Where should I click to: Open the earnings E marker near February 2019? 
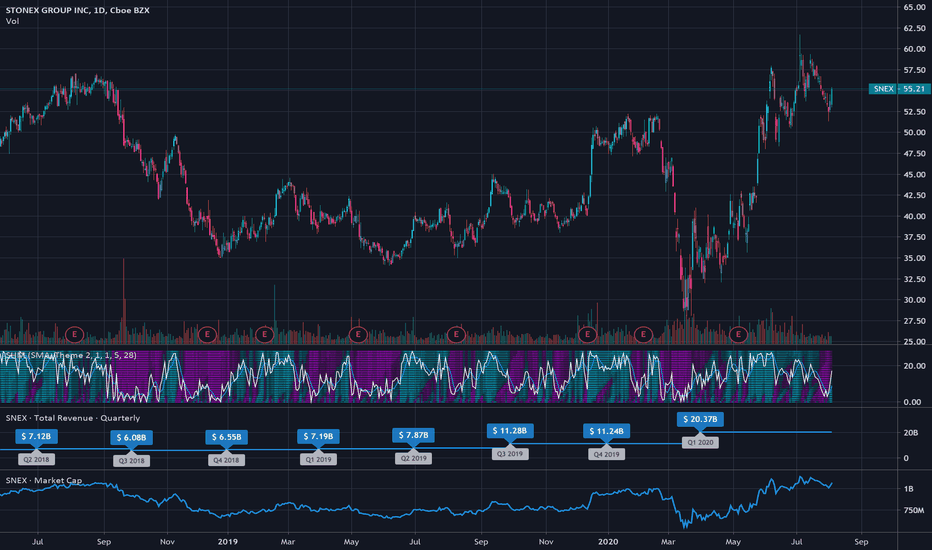coord(264,335)
